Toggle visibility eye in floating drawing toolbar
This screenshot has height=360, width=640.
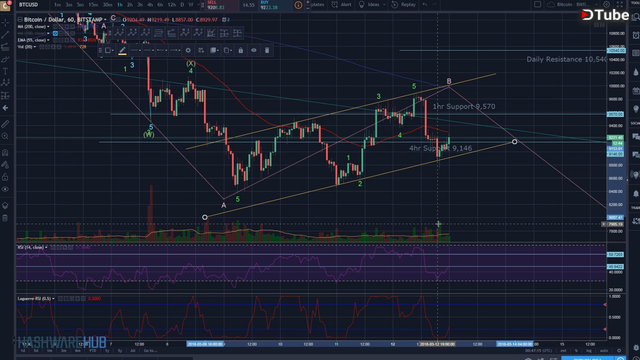pos(254,50)
